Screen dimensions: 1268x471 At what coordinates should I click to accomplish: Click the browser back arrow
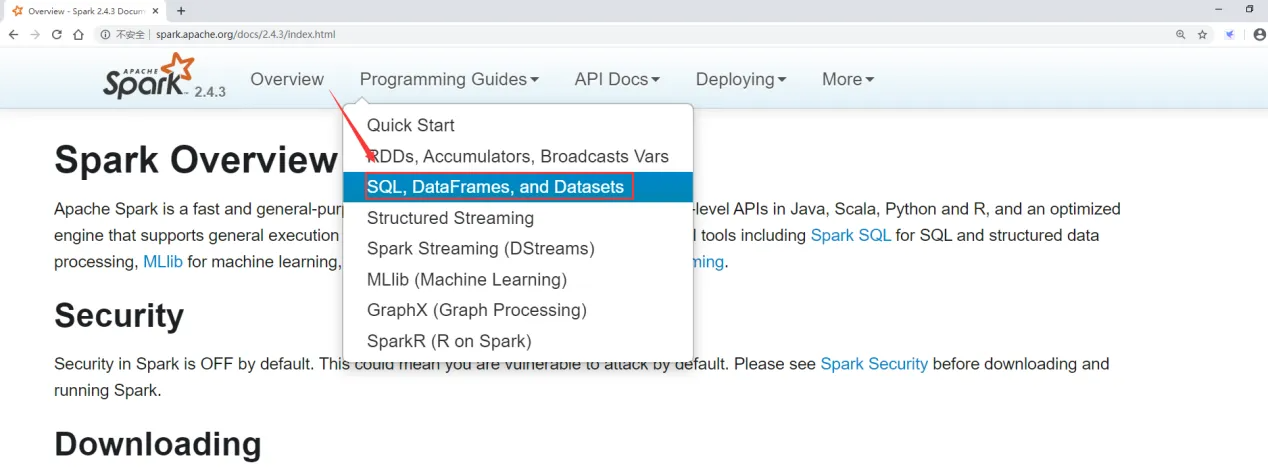pos(13,34)
